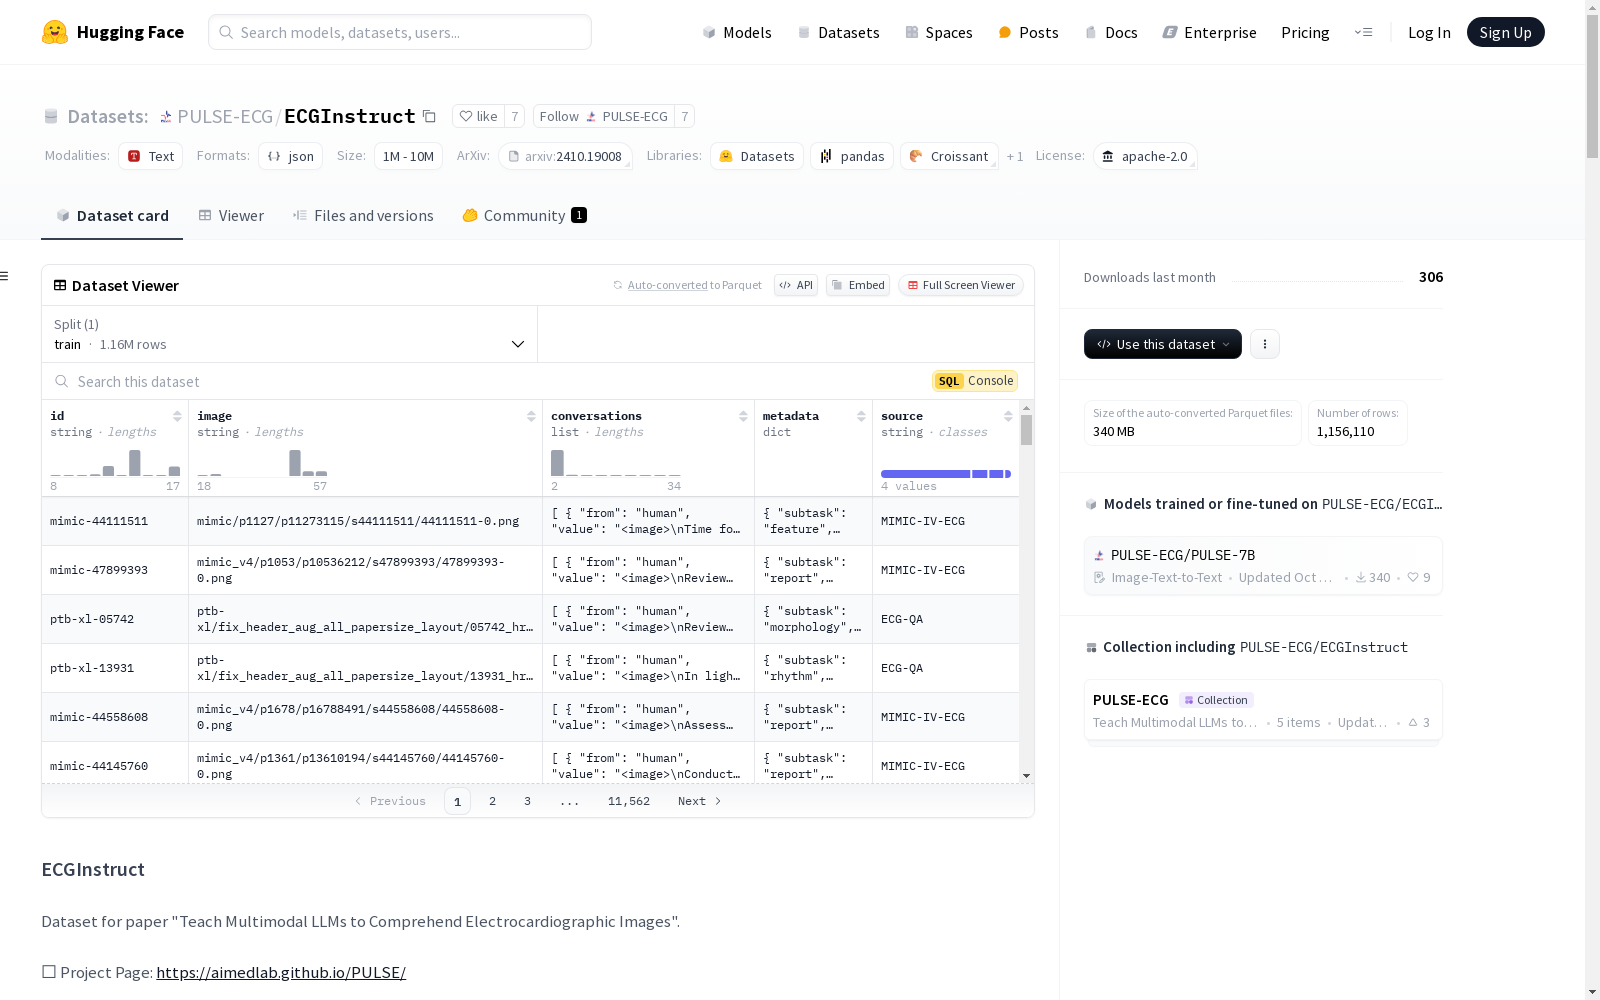
Task: Click the Text modality tag
Action: tap(150, 156)
